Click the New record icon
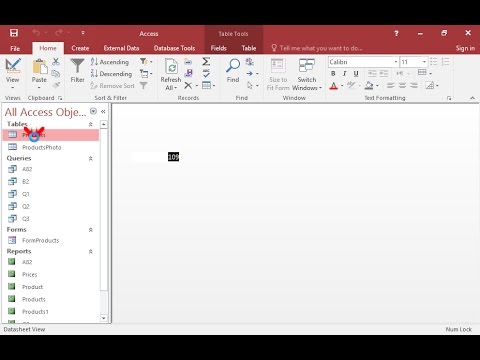This screenshot has height=360, width=480. 188,62
